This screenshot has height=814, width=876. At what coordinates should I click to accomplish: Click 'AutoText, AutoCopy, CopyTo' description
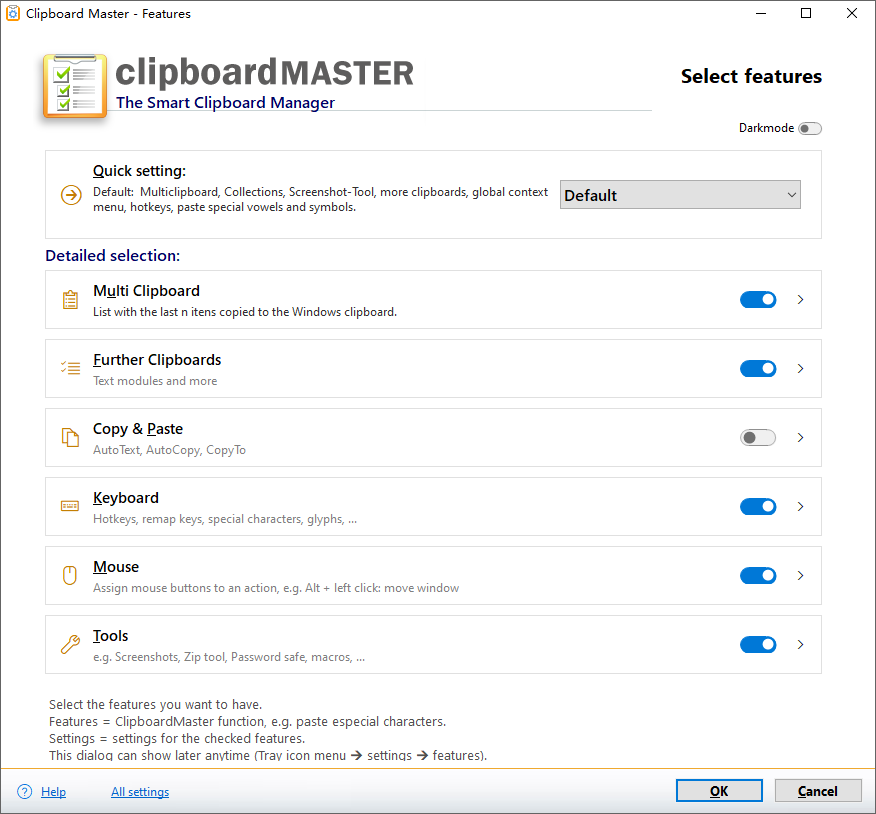[169, 450]
